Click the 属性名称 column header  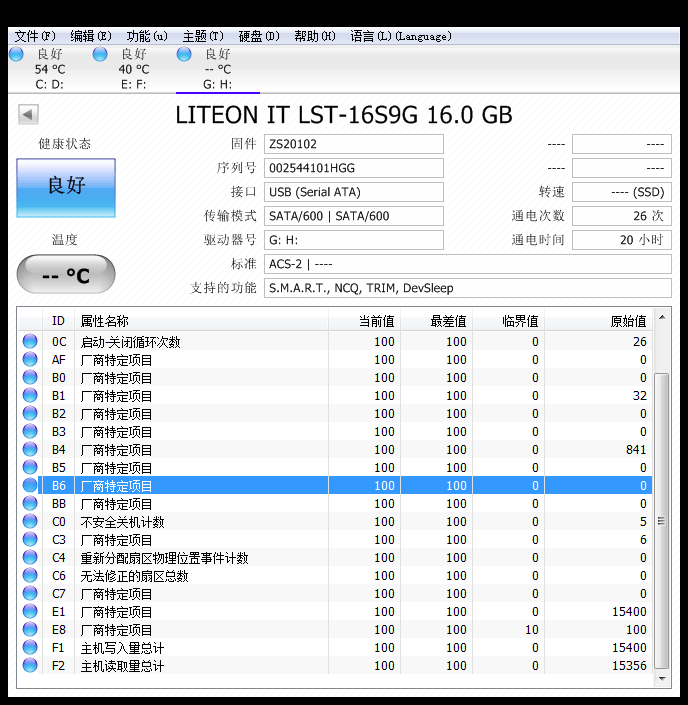point(201,321)
